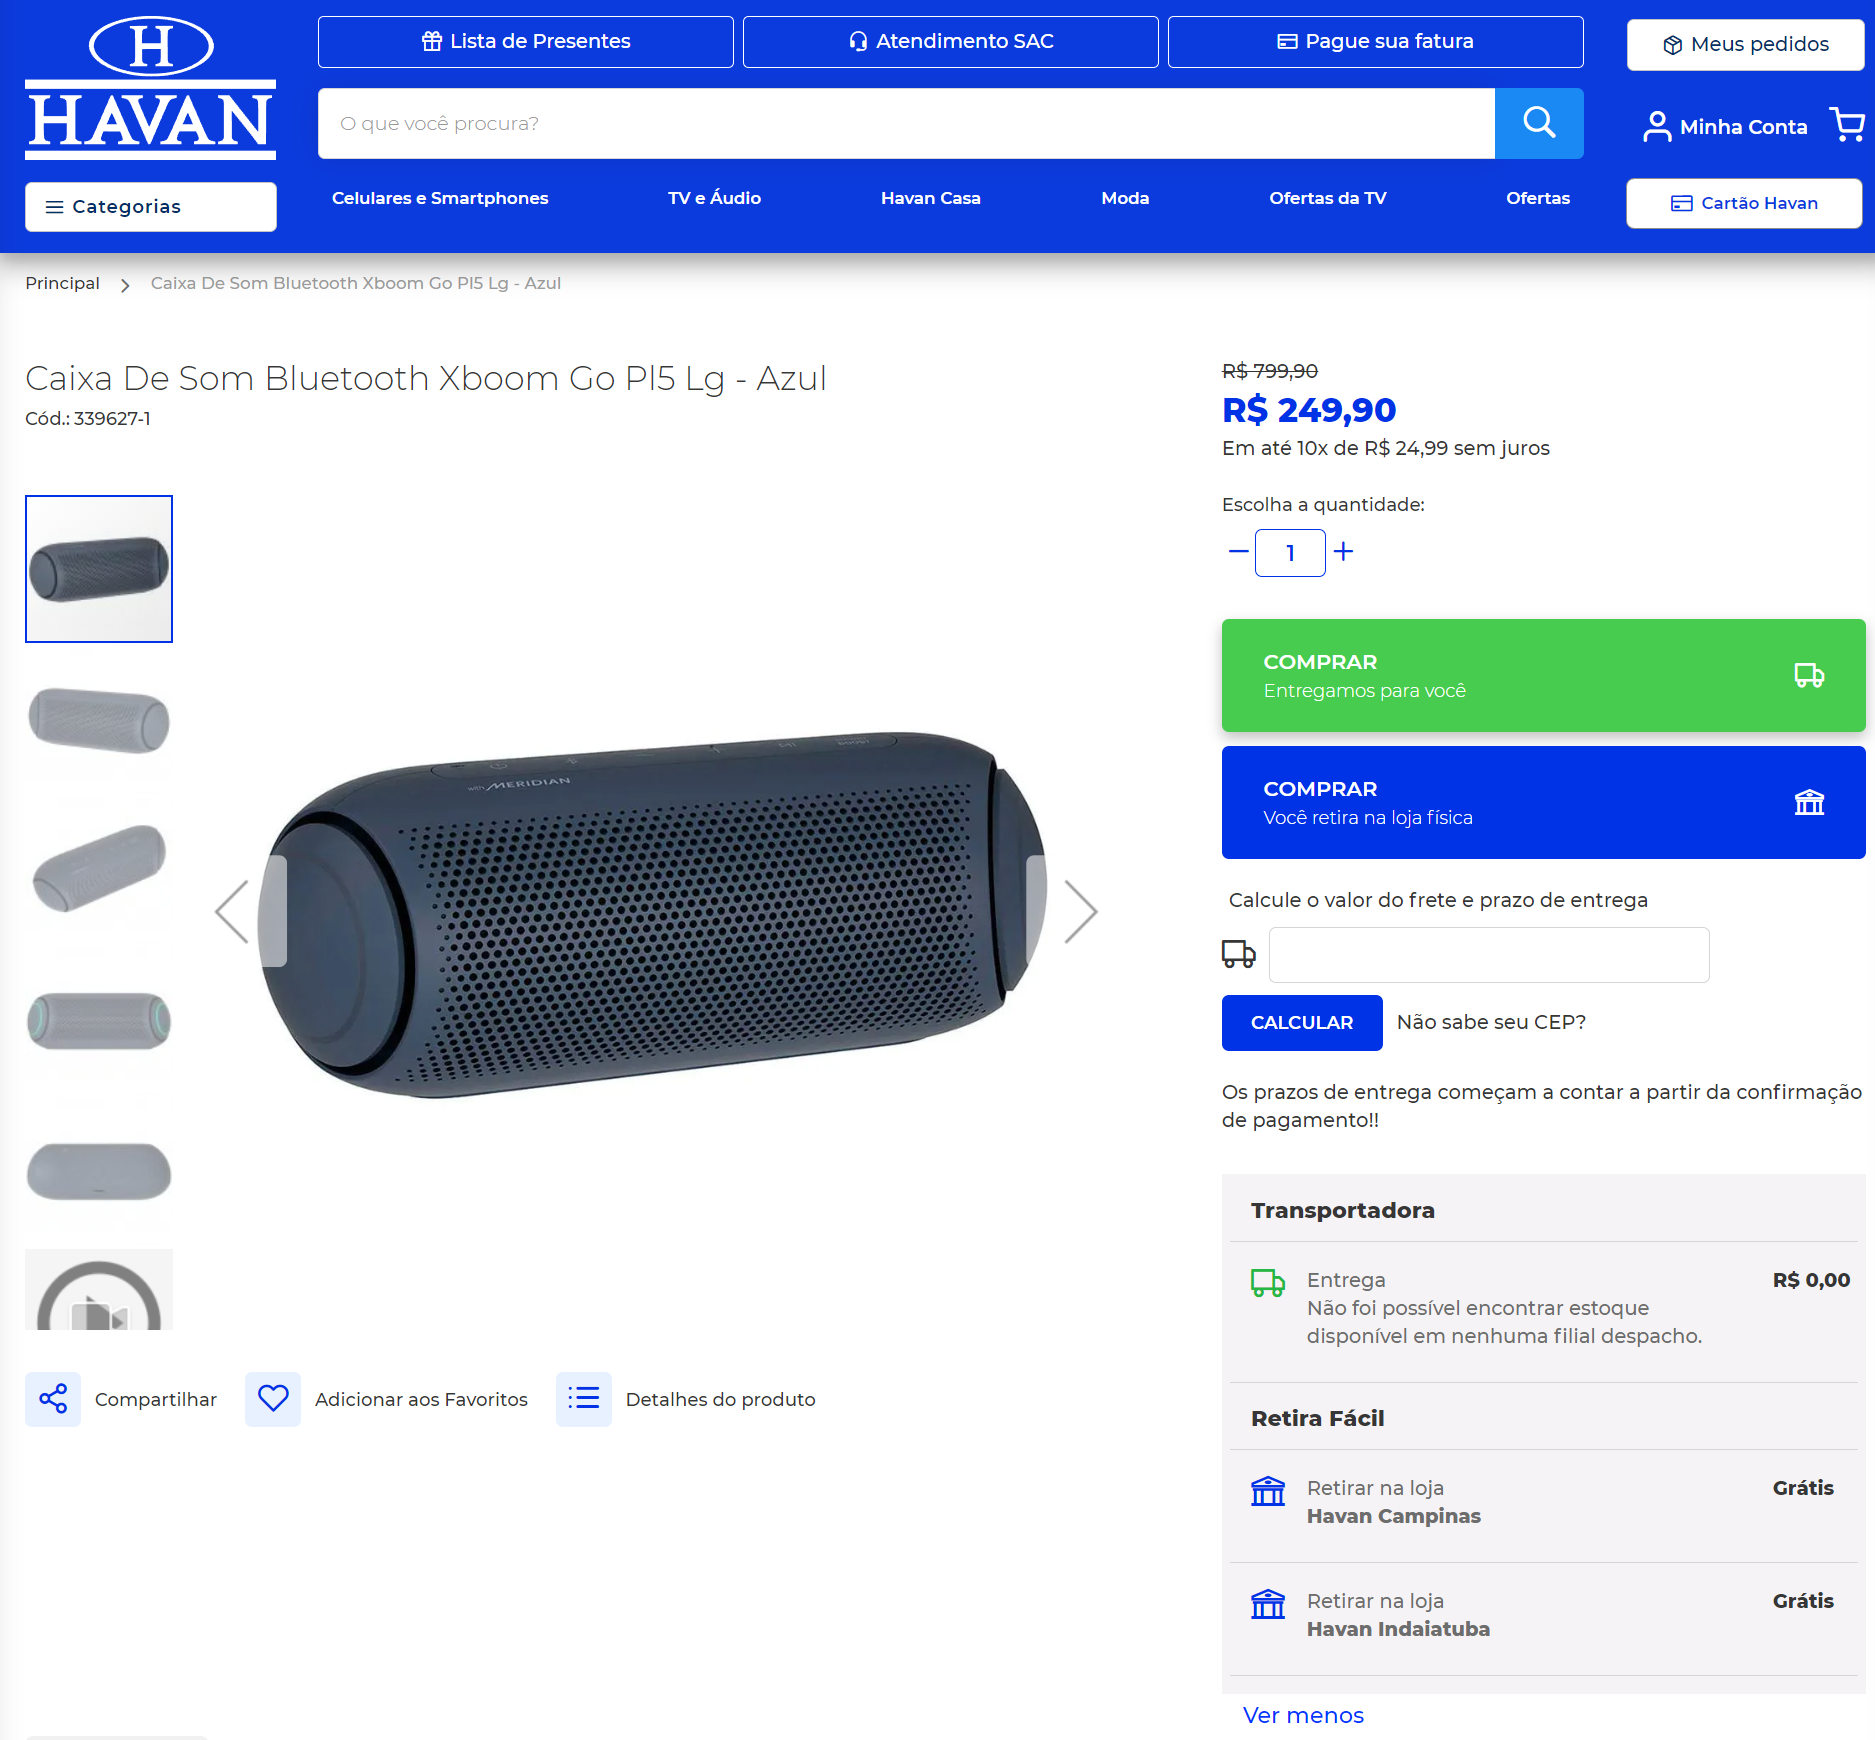Collapse shipping options with Ver menos
Image resolution: width=1875 pixels, height=1740 pixels.
(x=1303, y=1715)
